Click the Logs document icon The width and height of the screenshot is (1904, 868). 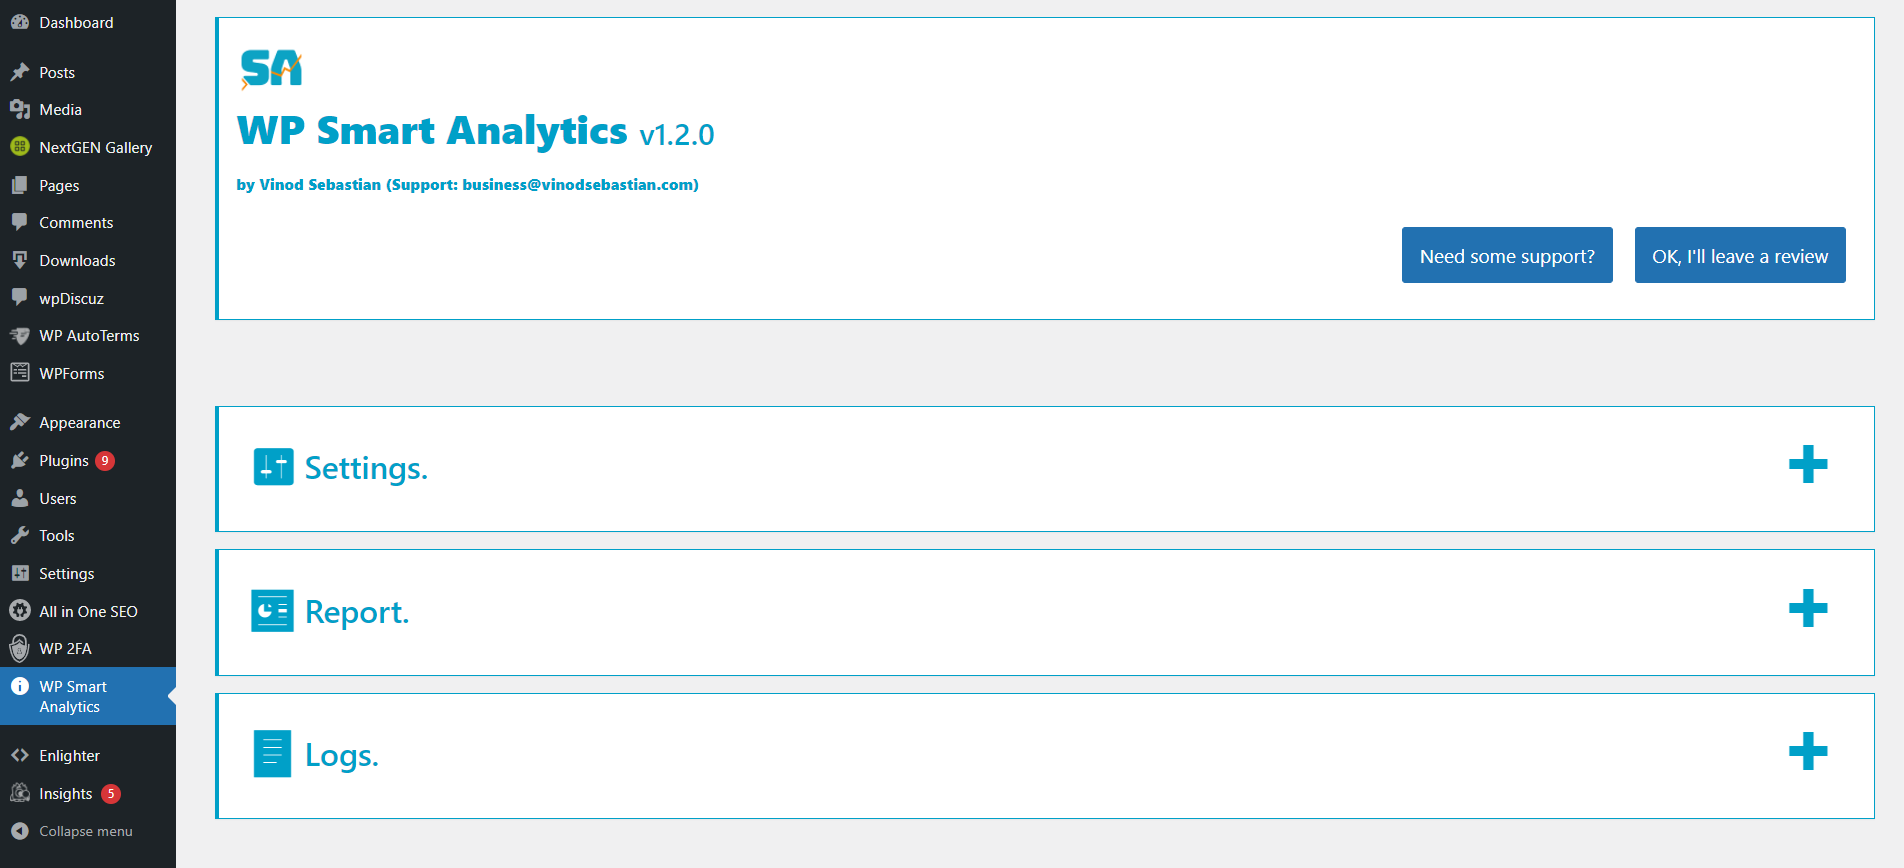pos(272,754)
